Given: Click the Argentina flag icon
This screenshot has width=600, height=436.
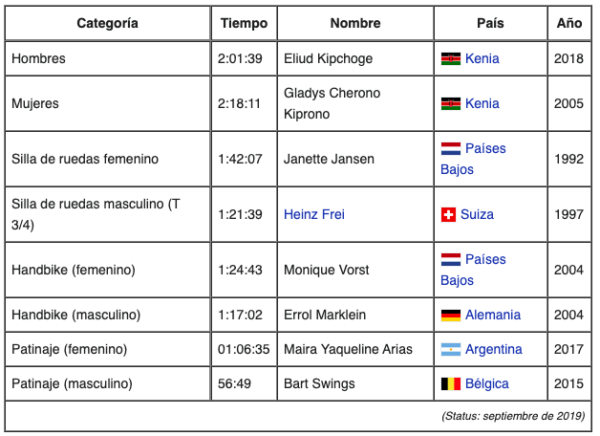Looking at the screenshot, I should (450, 350).
